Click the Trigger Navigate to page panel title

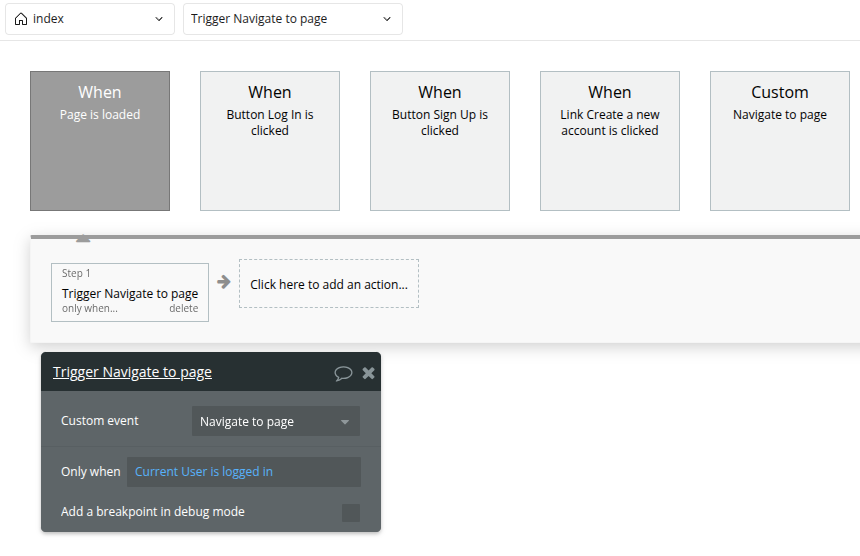coord(132,372)
